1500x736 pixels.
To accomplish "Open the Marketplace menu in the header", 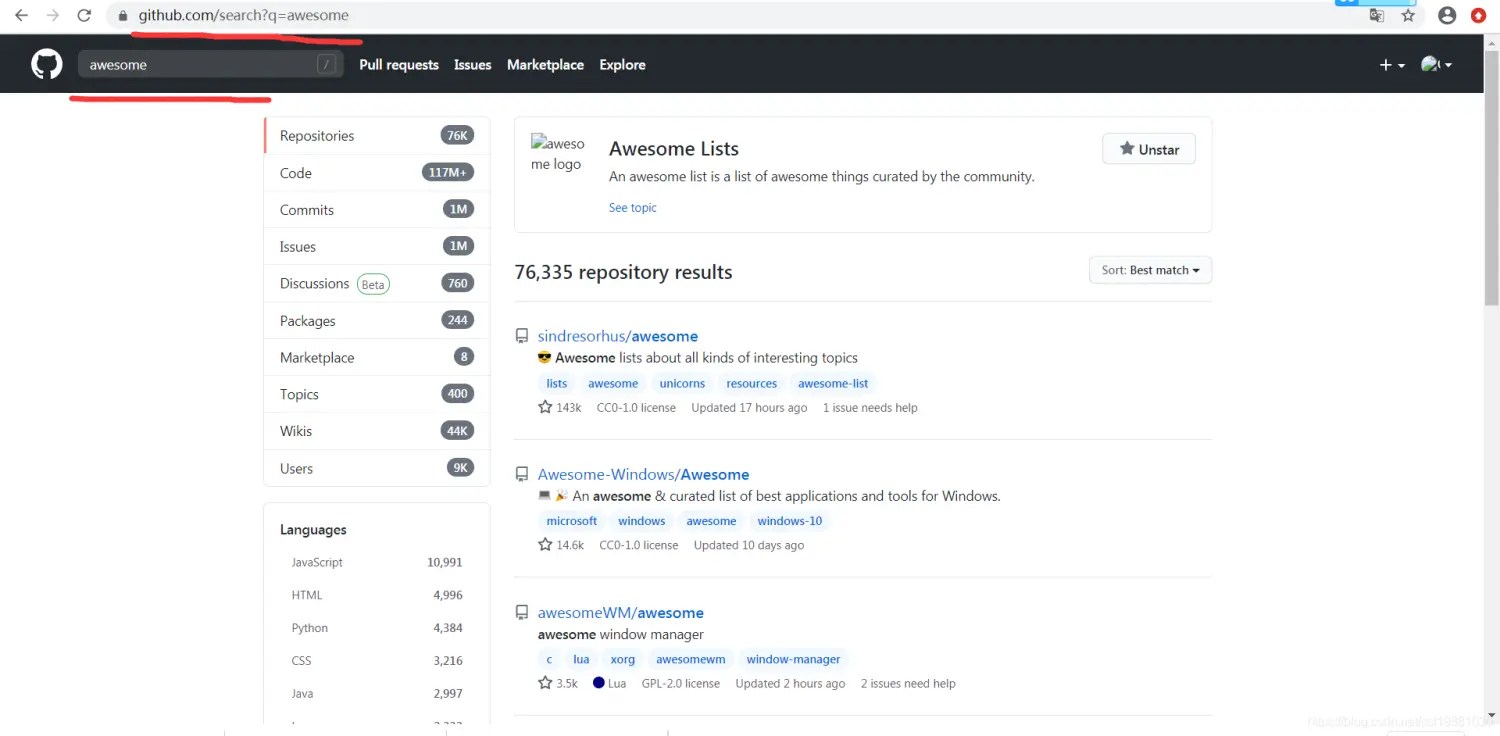I will (545, 64).
